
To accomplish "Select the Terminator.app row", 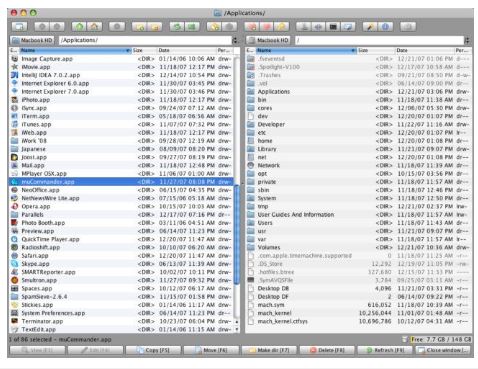I will (x=121, y=321).
